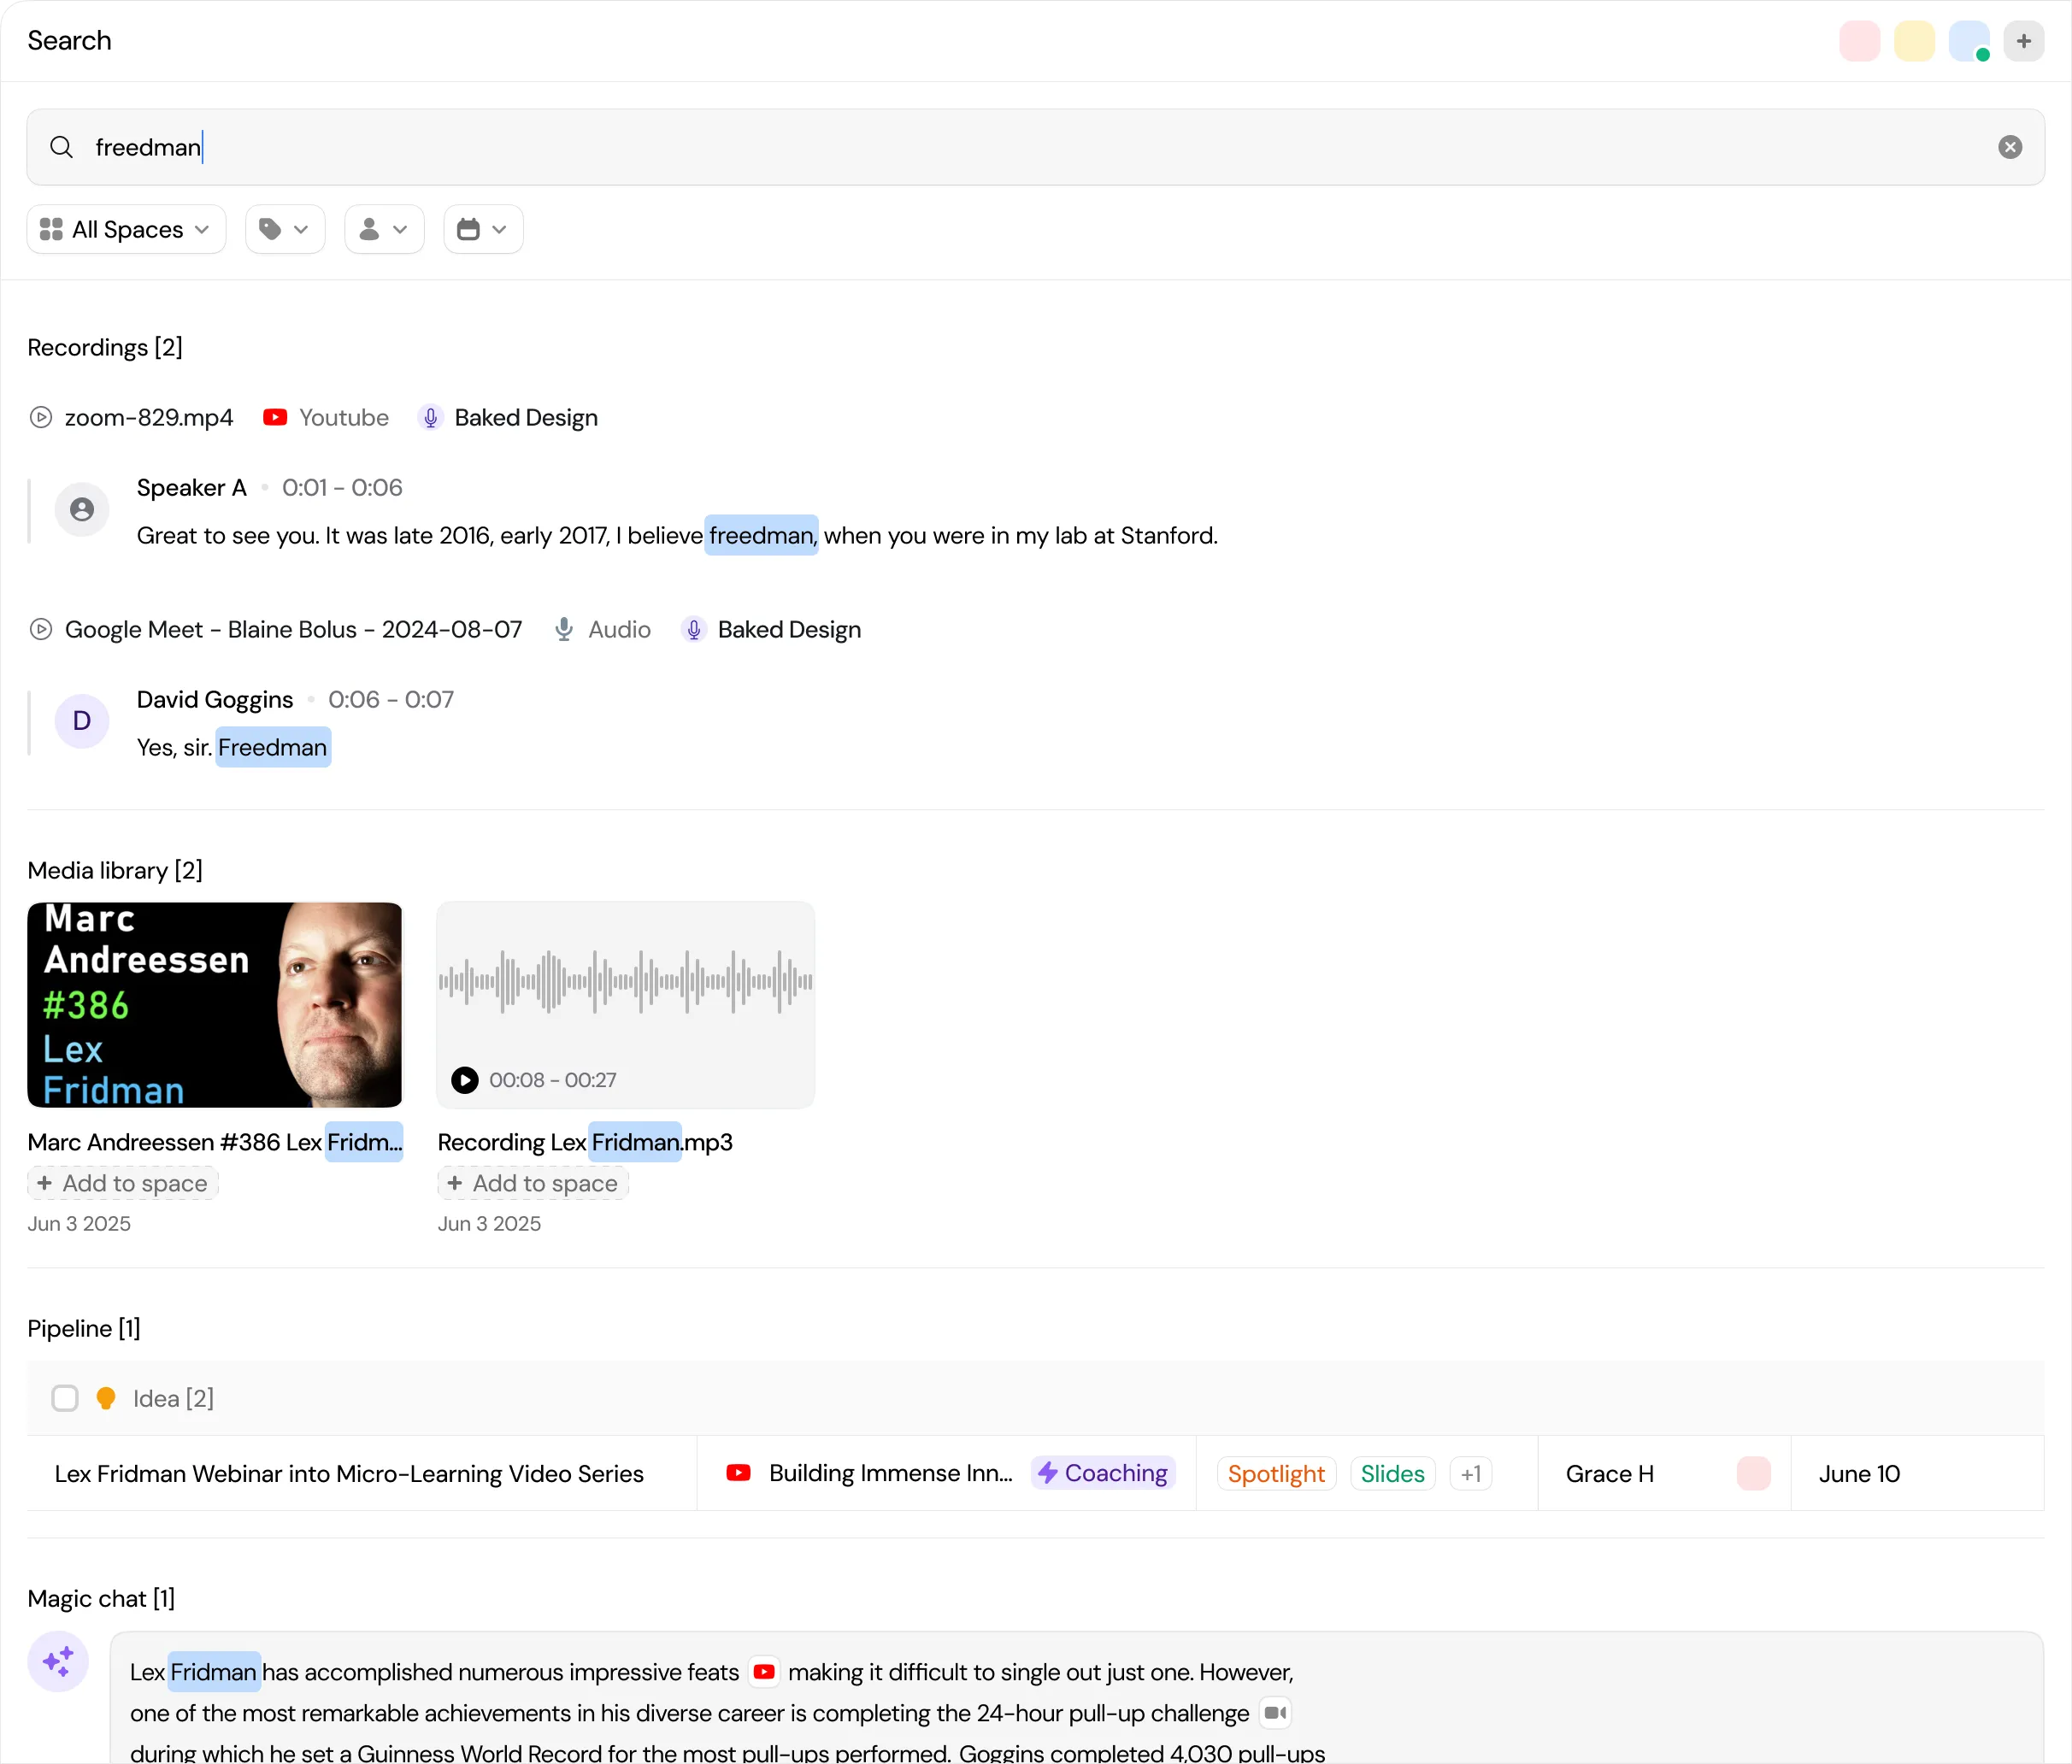This screenshot has height=1764, width=2072.
Task: Play the 00:08 - 00:27 audio clip
Action: pos(465,1080)
